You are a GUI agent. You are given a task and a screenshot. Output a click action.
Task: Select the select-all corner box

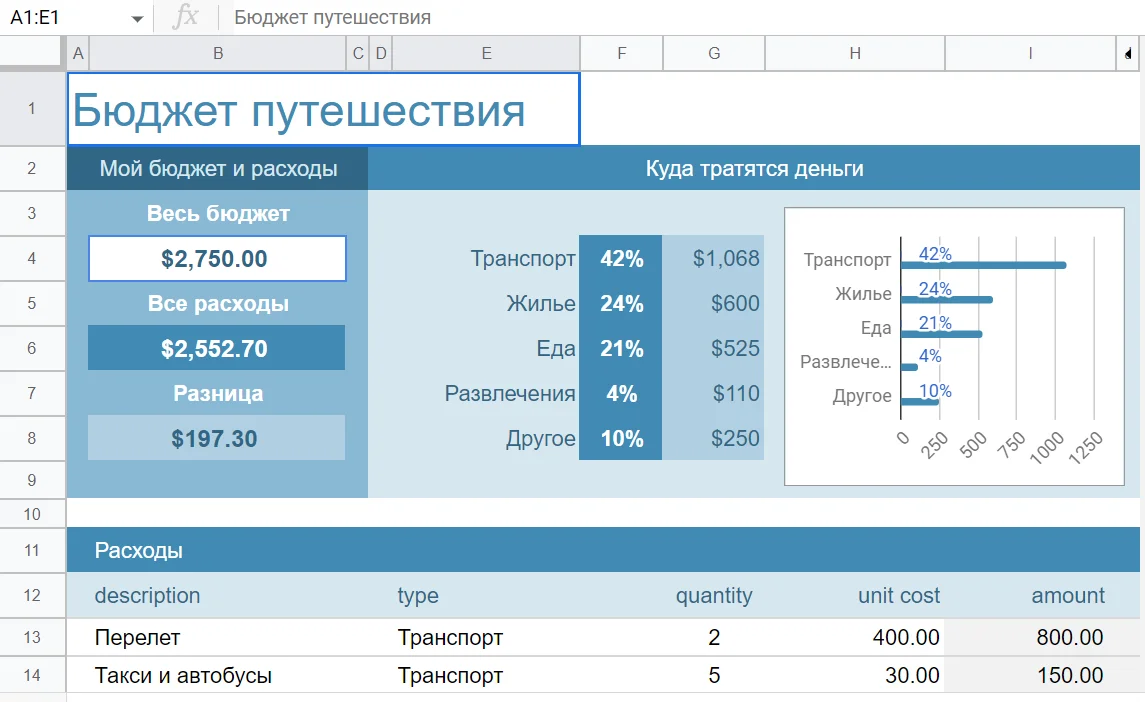(x=32, y=53)
